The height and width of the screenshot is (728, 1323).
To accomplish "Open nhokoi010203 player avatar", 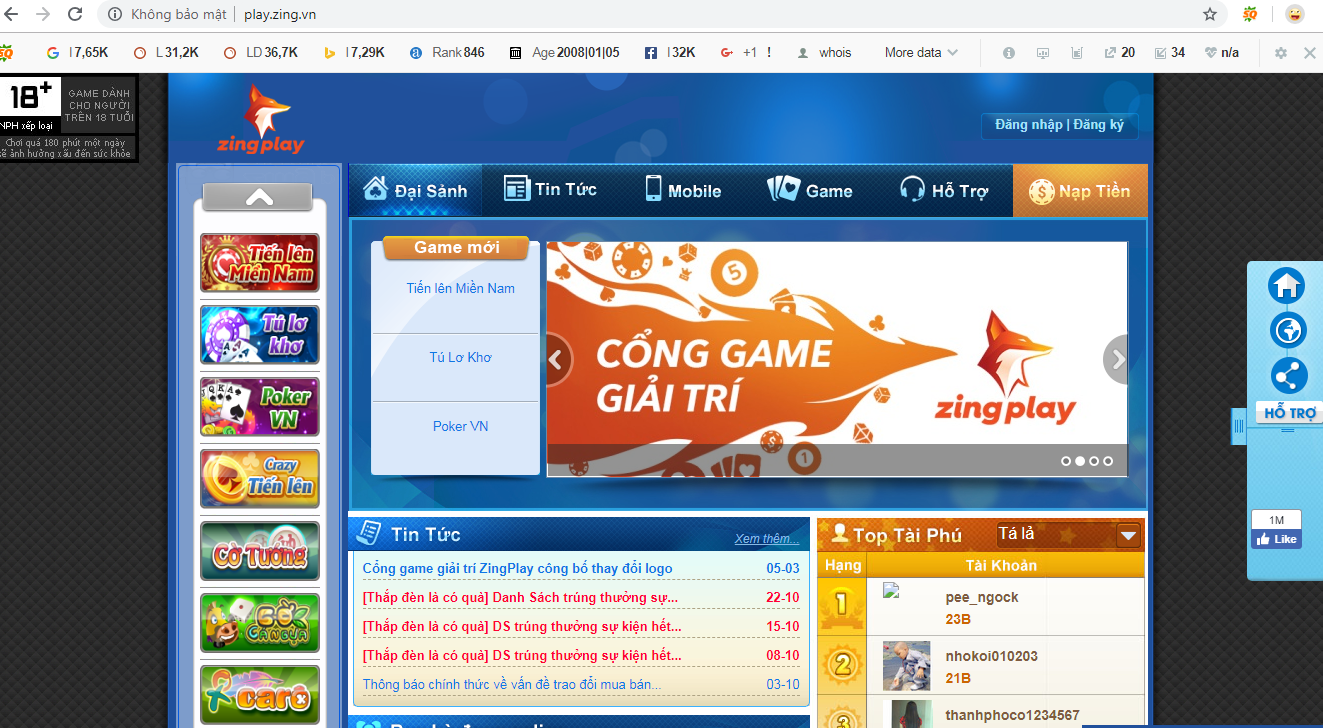I will click(906, 665).
